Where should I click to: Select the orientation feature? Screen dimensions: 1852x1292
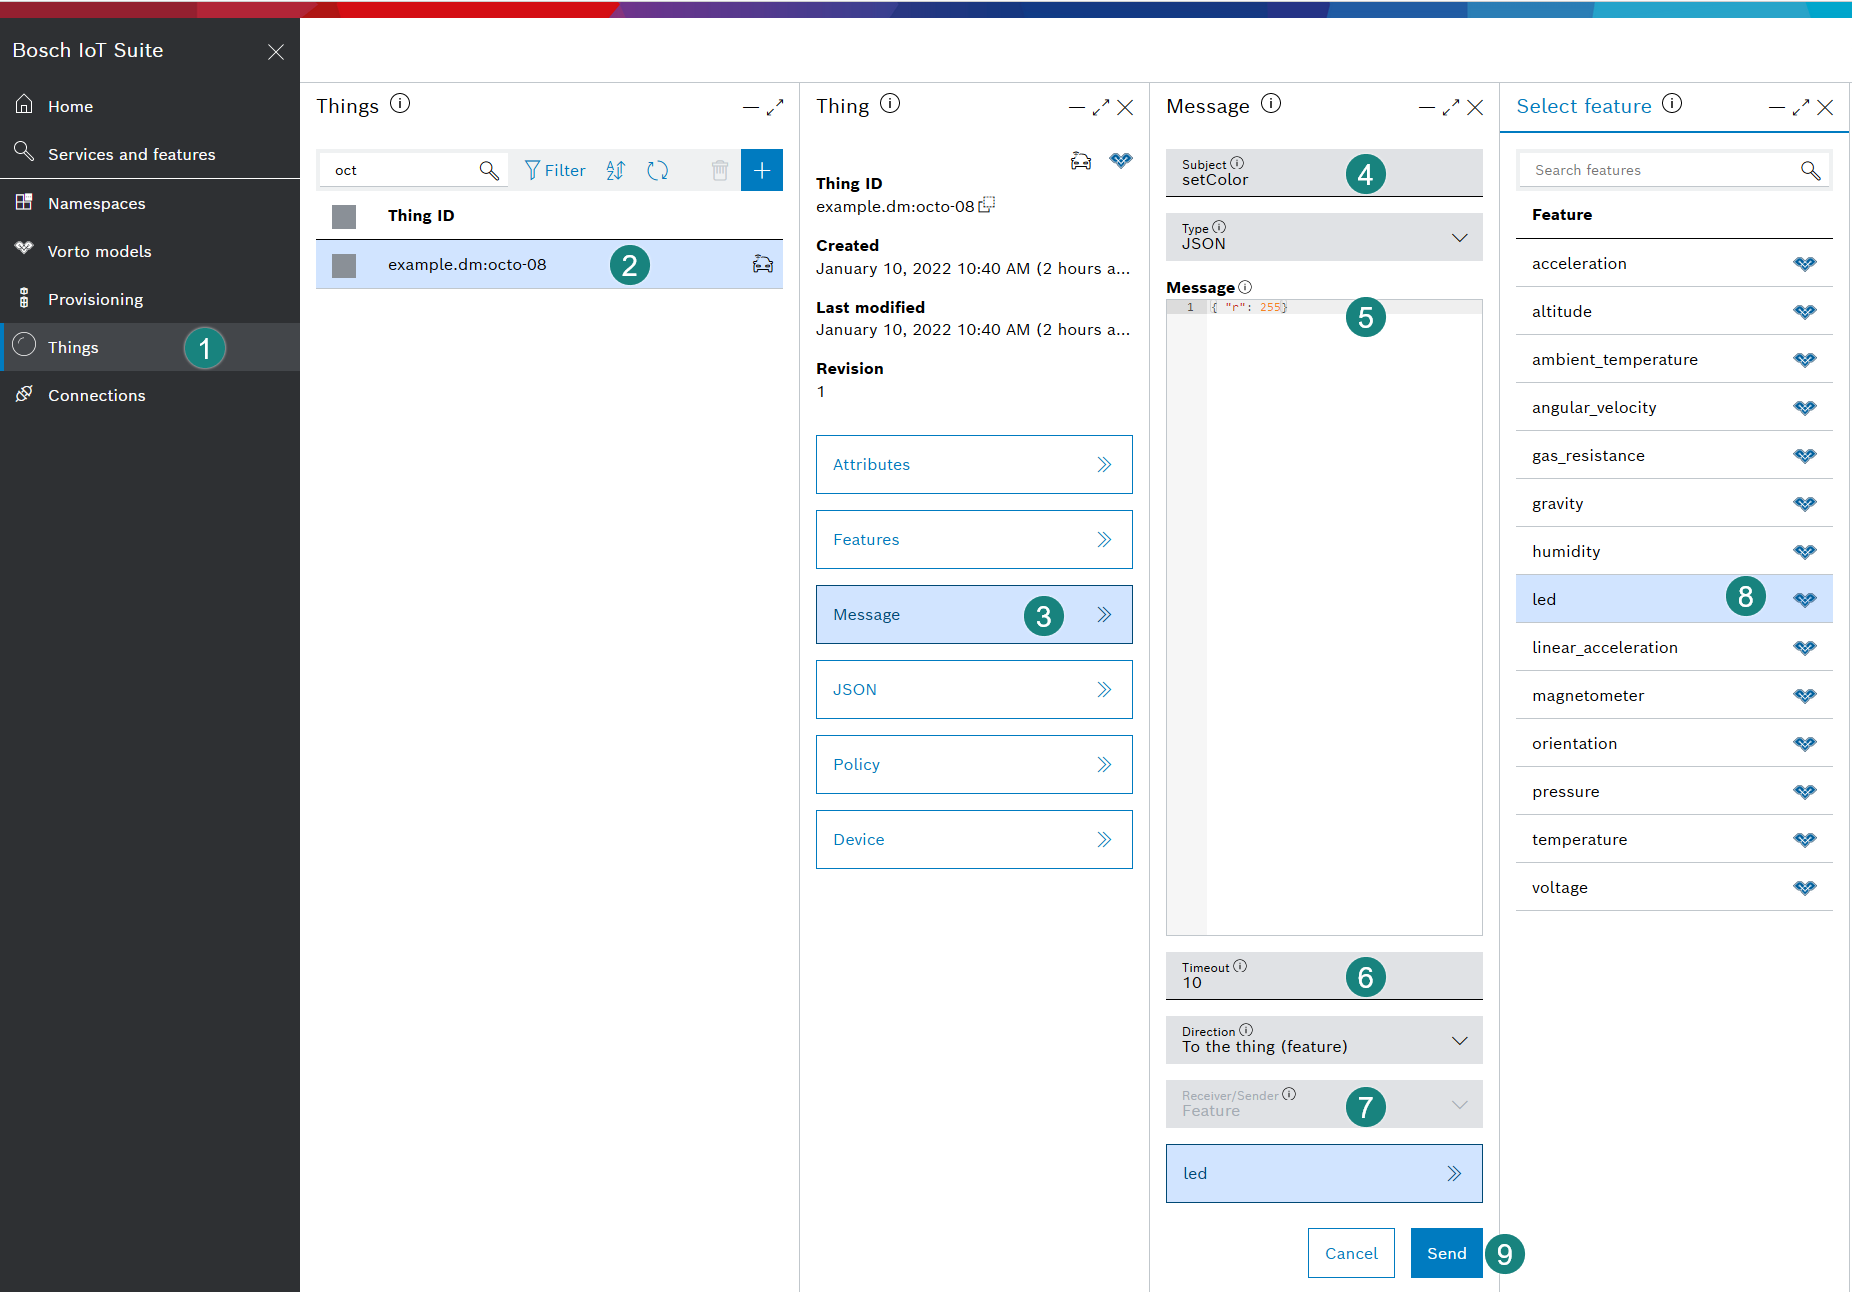pos(1674,743)
